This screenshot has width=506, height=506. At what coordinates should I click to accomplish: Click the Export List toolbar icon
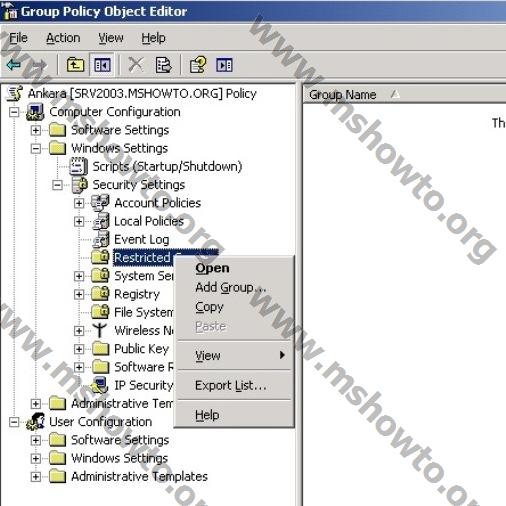[163, 65]
